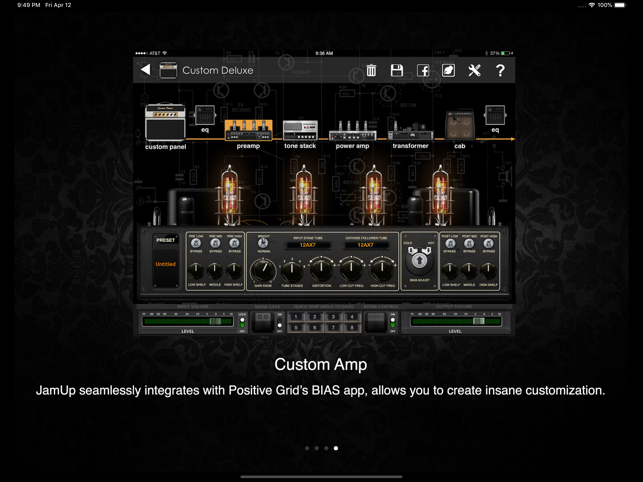Open the Untitled preset selector
This screenshot has height=482, width=643.
[166, 264]
